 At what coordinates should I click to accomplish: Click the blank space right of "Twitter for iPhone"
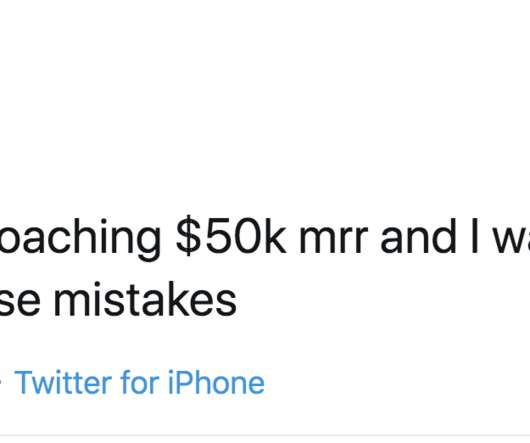(395, 383)
